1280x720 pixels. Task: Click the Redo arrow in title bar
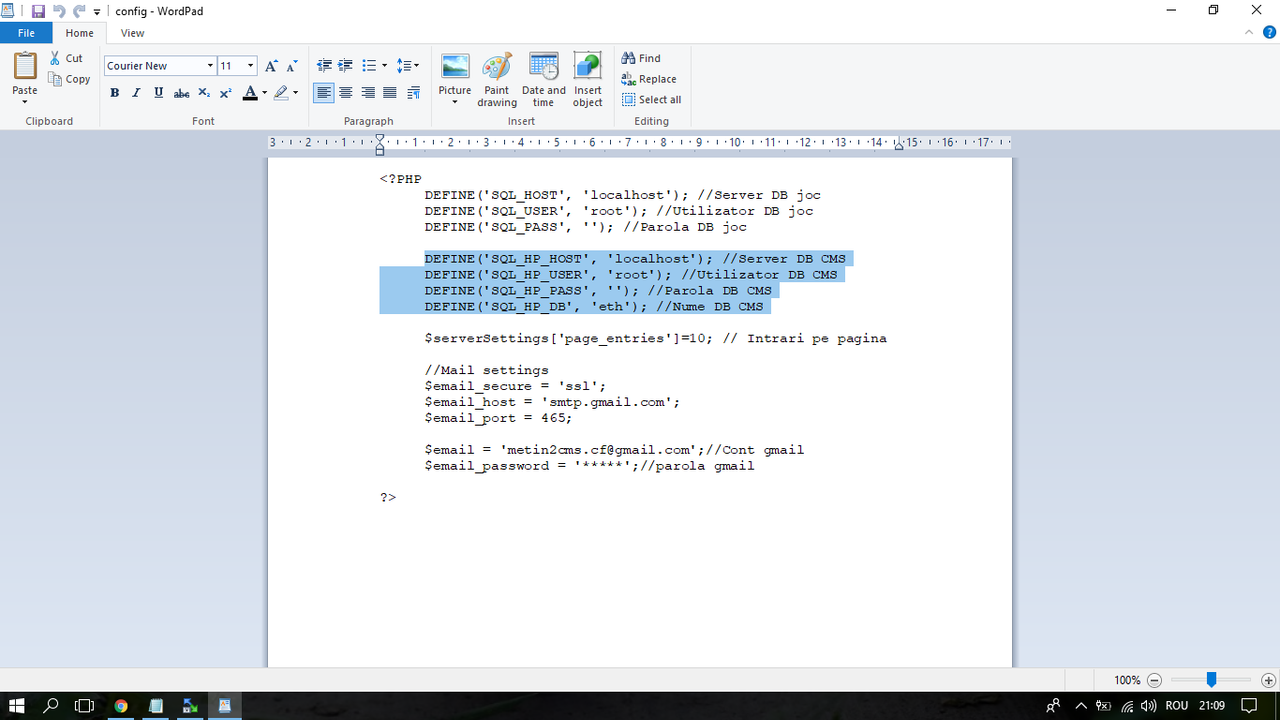[79, 11]
